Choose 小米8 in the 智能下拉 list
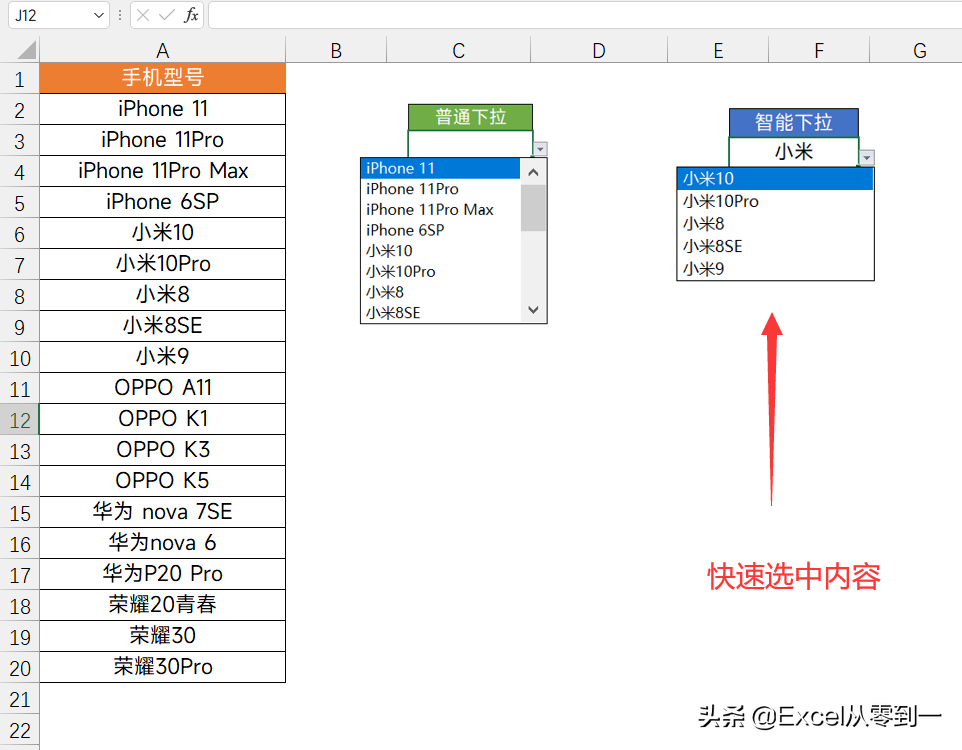Screen dimensions: 962x750 775,224
